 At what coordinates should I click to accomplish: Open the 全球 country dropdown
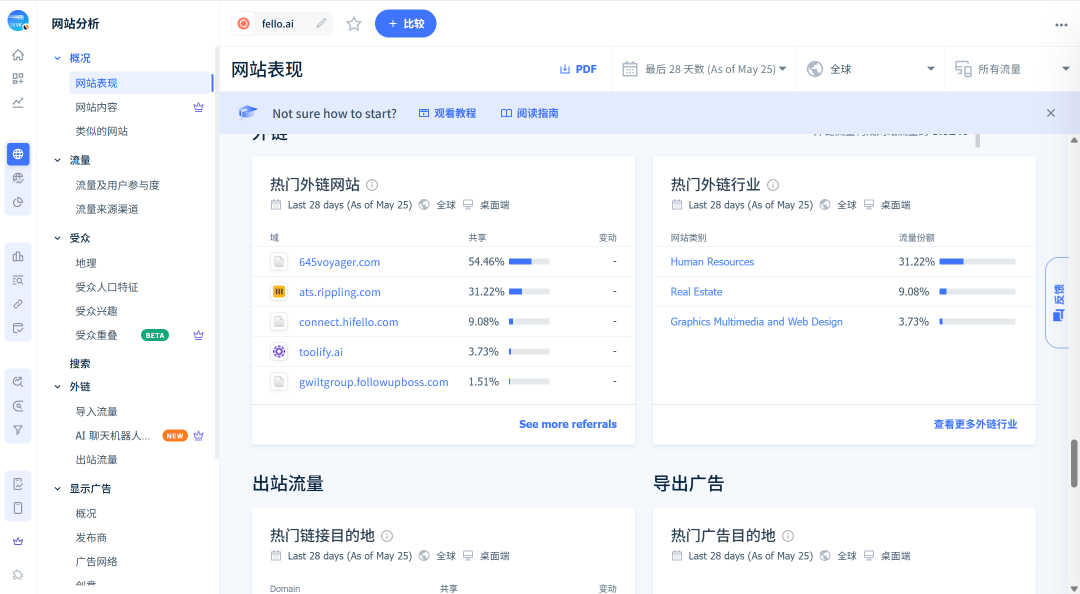pyautogui.click(x=871, y=69)
